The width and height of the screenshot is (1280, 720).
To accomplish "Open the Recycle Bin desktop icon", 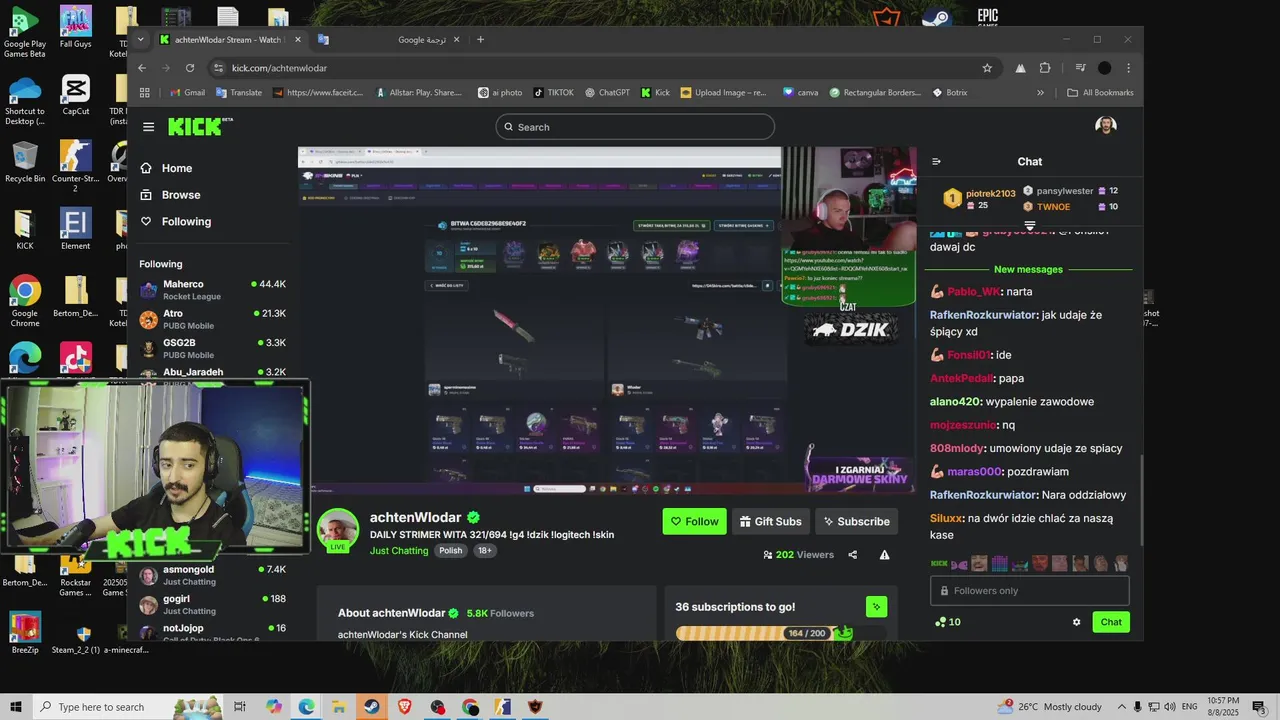I will [x=25, y=163].
